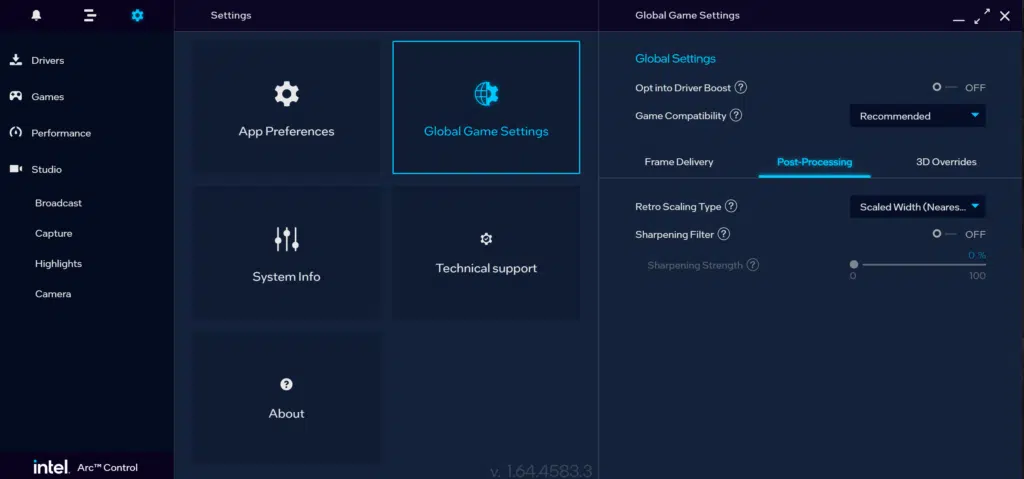Click the About question mark icon

[286, 384]
